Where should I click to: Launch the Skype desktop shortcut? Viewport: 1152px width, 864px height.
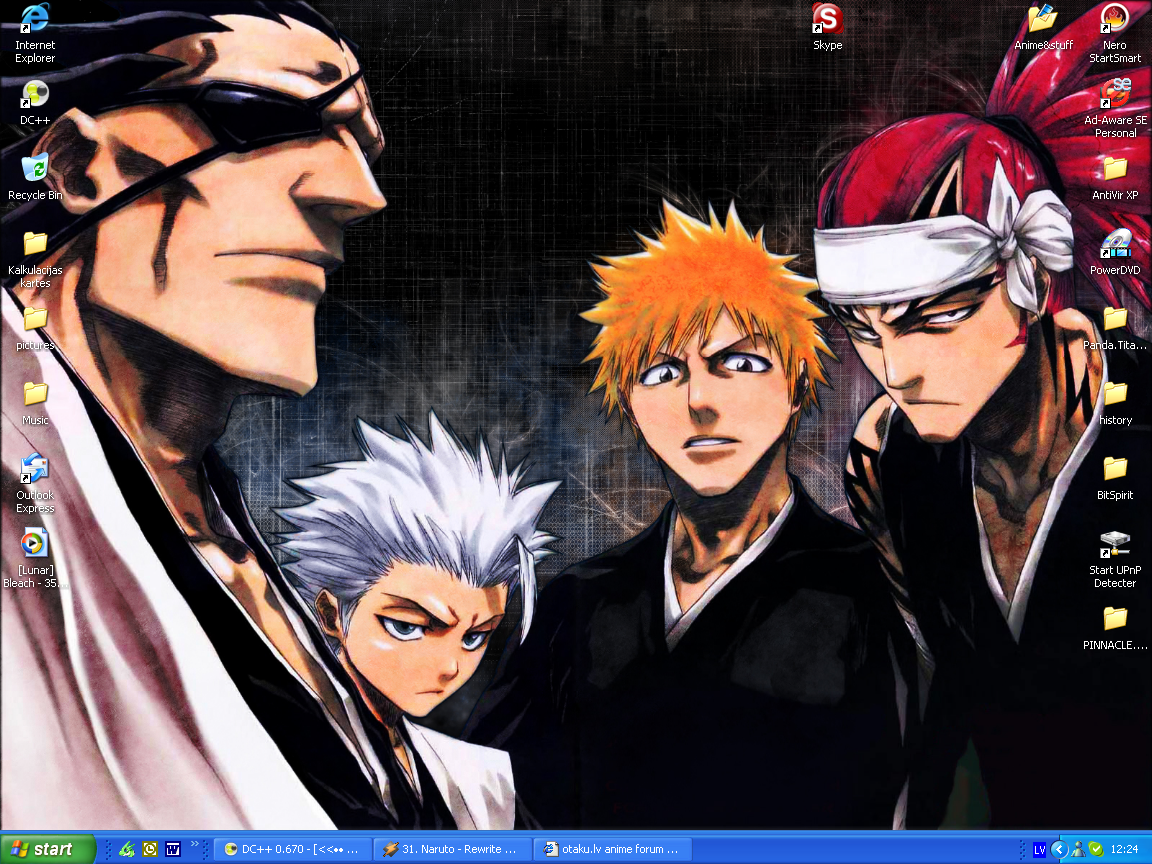(x=827, y=27)
